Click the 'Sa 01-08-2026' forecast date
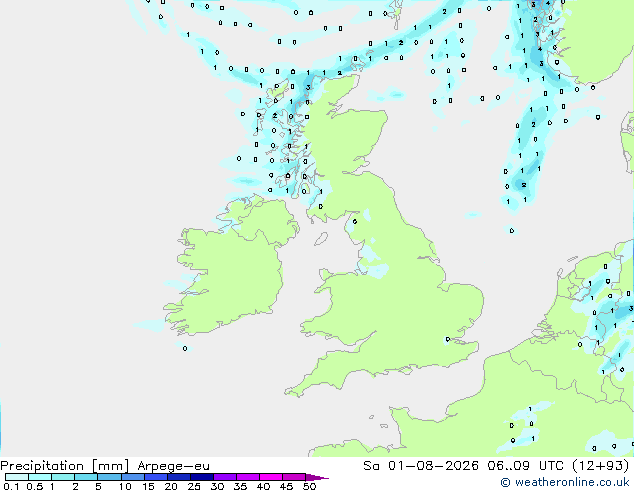 [x=421, y=466]
